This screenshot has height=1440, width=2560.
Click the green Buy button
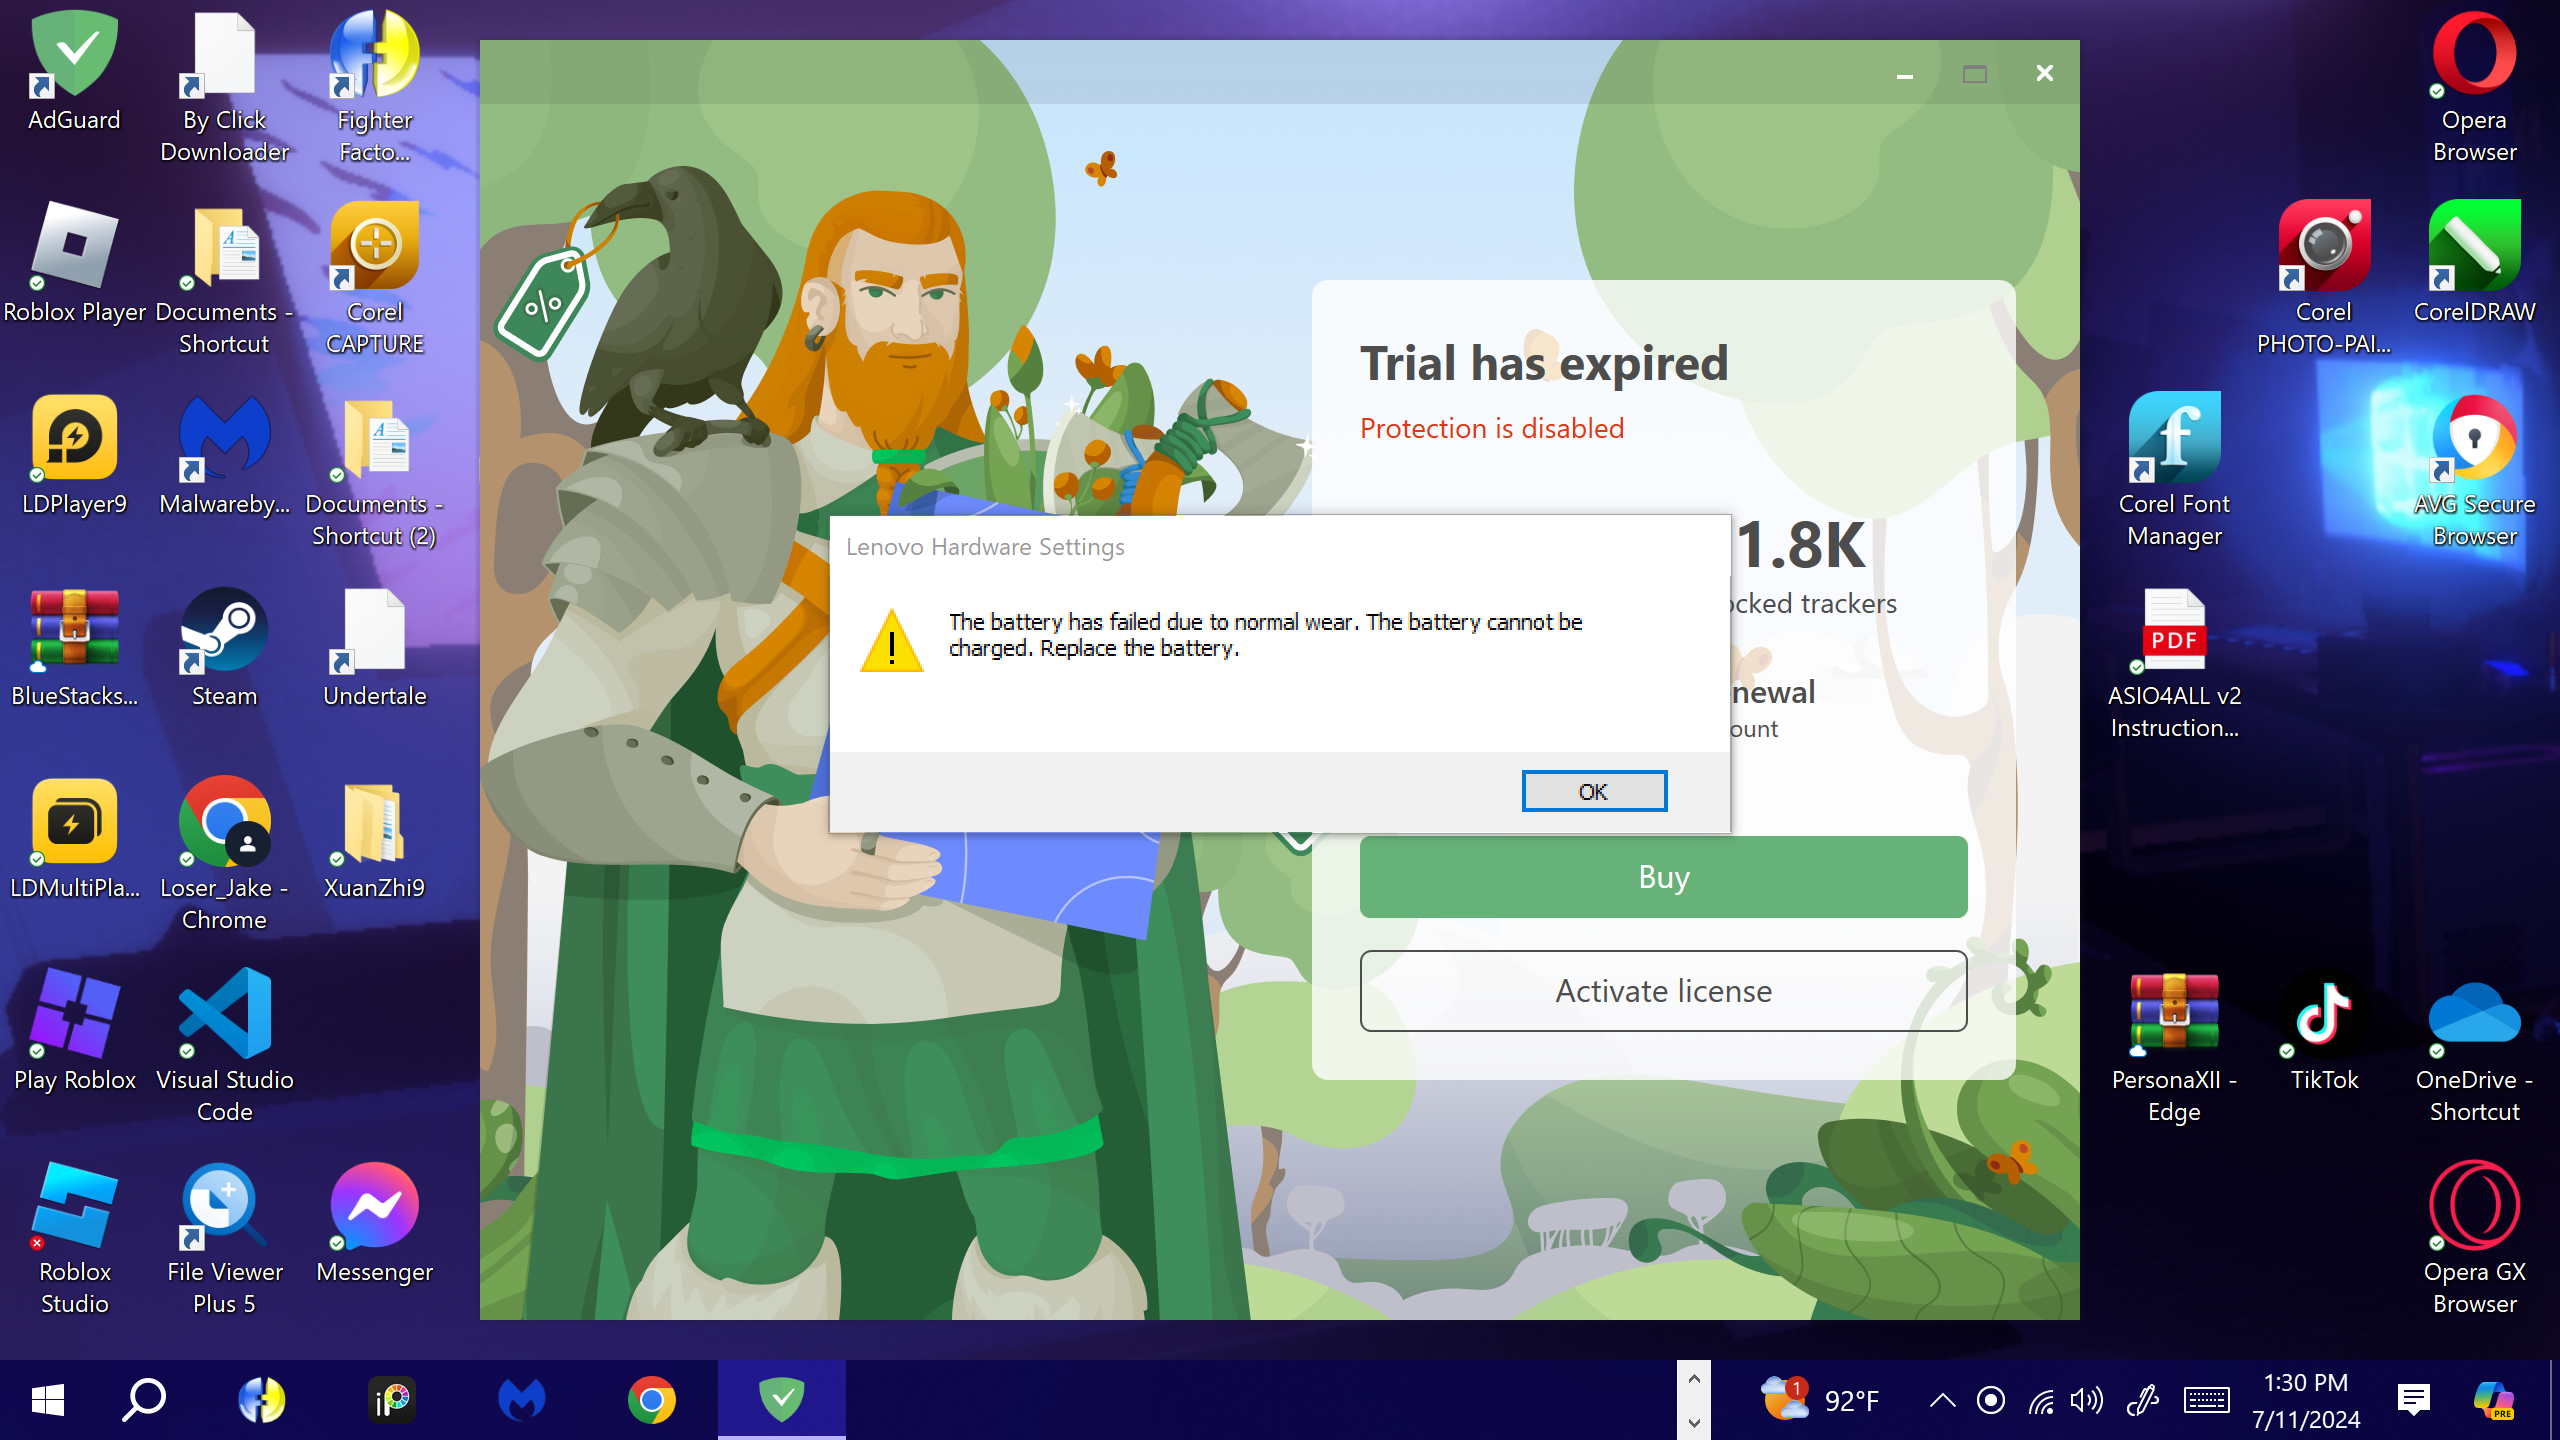1663,877
